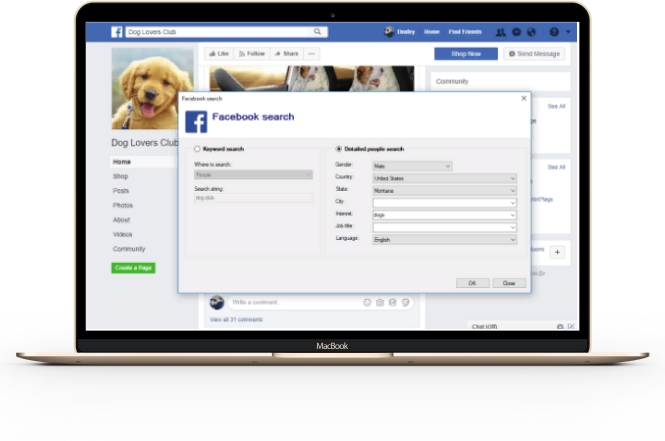Open the Where to search dropdown
This screenshot has height=441, width=665.
tap(253, 175)
